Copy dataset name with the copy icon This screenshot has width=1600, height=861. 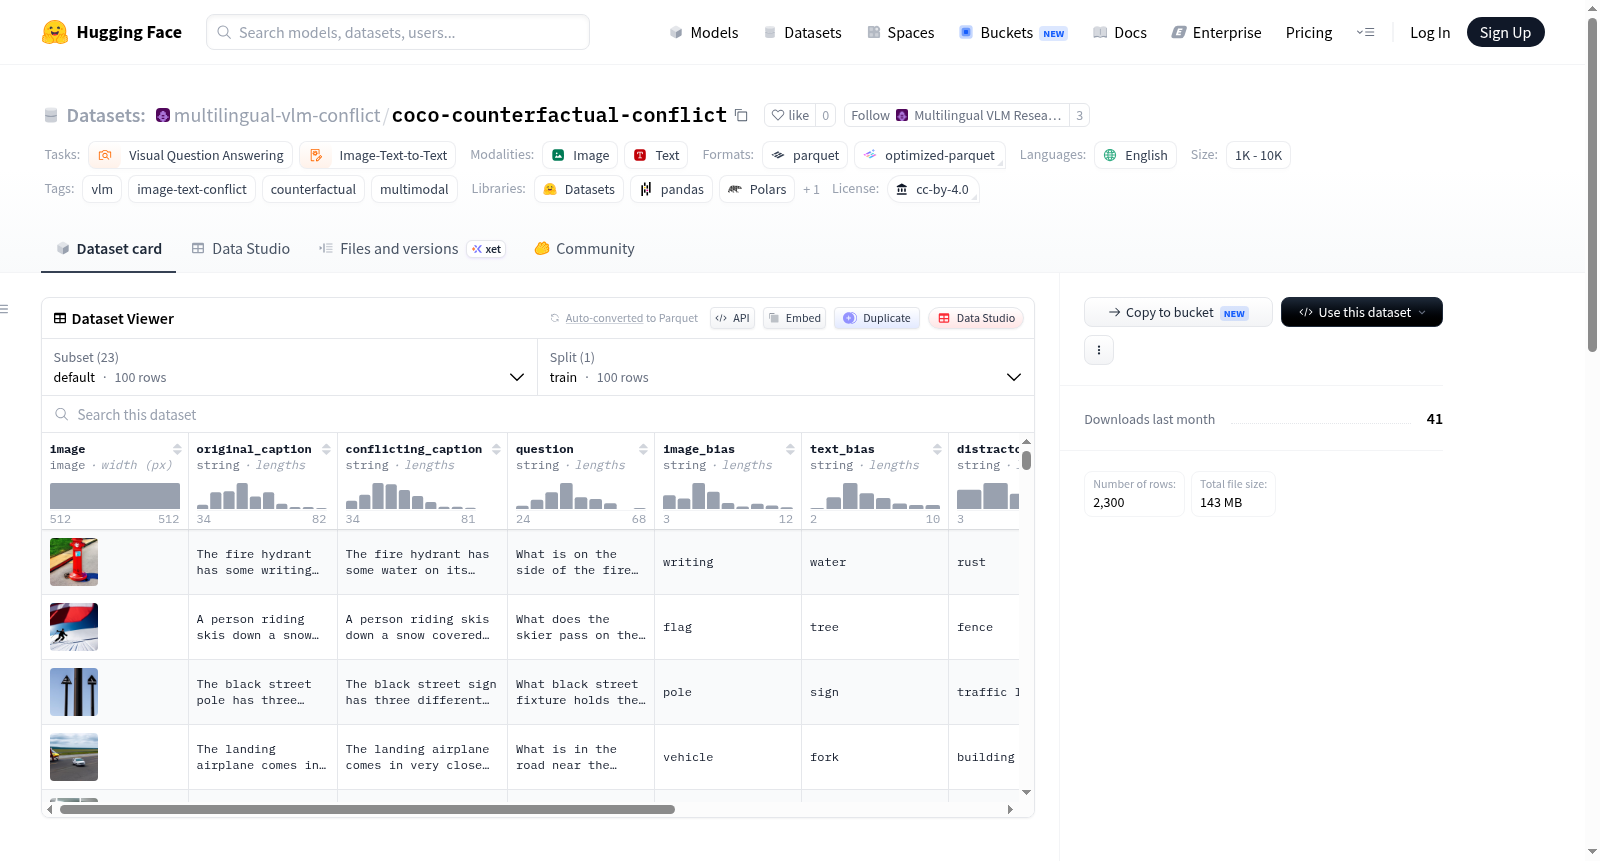coord(741,115)
